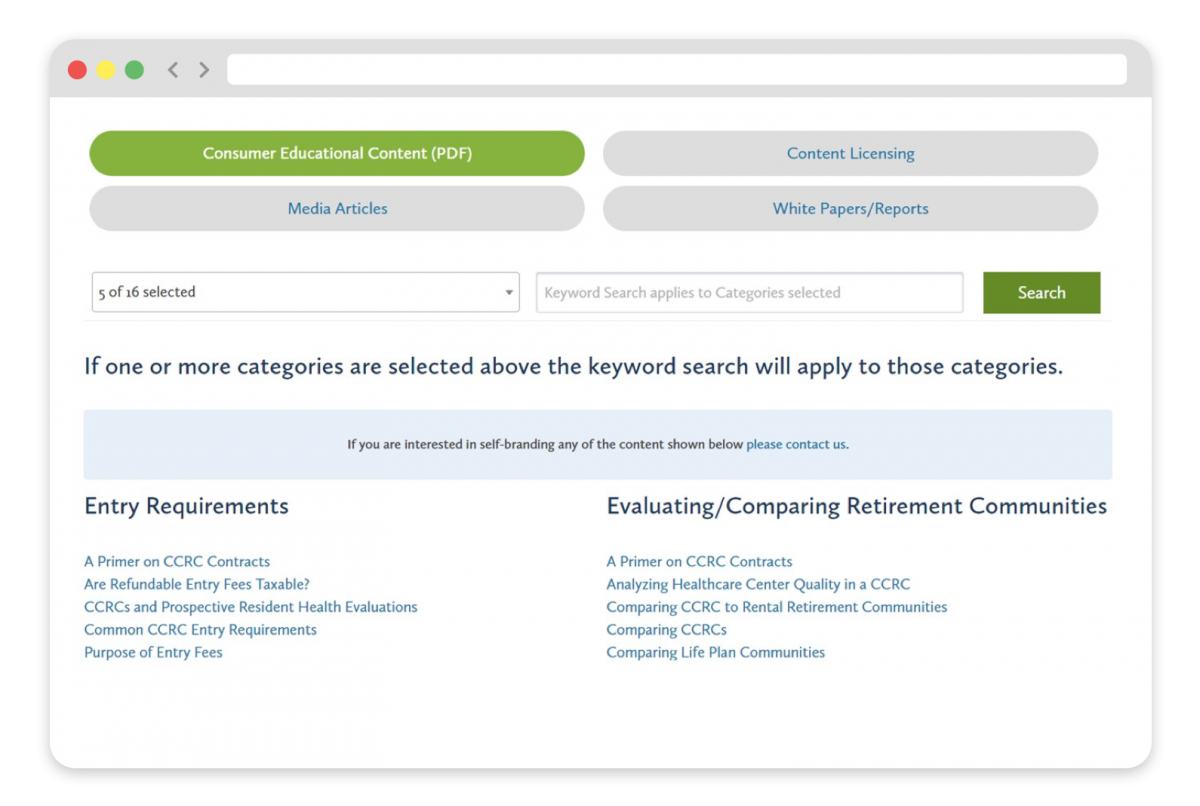View 'Comparing CCRC to Rental Retirement Communities'
1200x806 pixels.
tap(776, 607)
